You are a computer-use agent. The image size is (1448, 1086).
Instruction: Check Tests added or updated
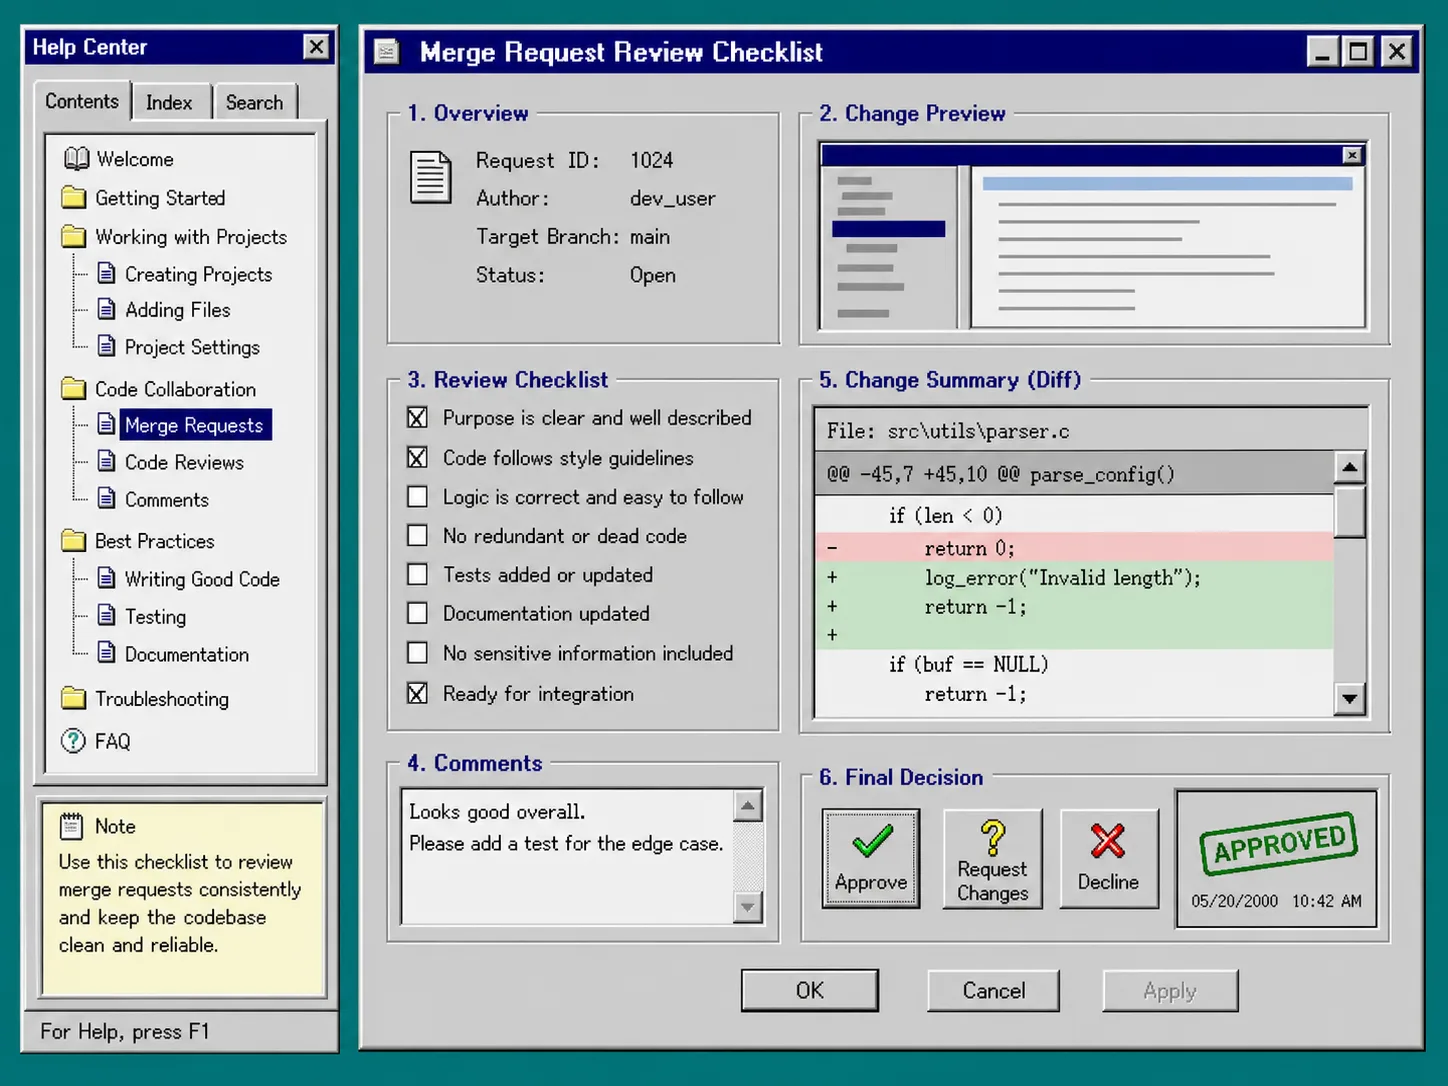point(417,574)
